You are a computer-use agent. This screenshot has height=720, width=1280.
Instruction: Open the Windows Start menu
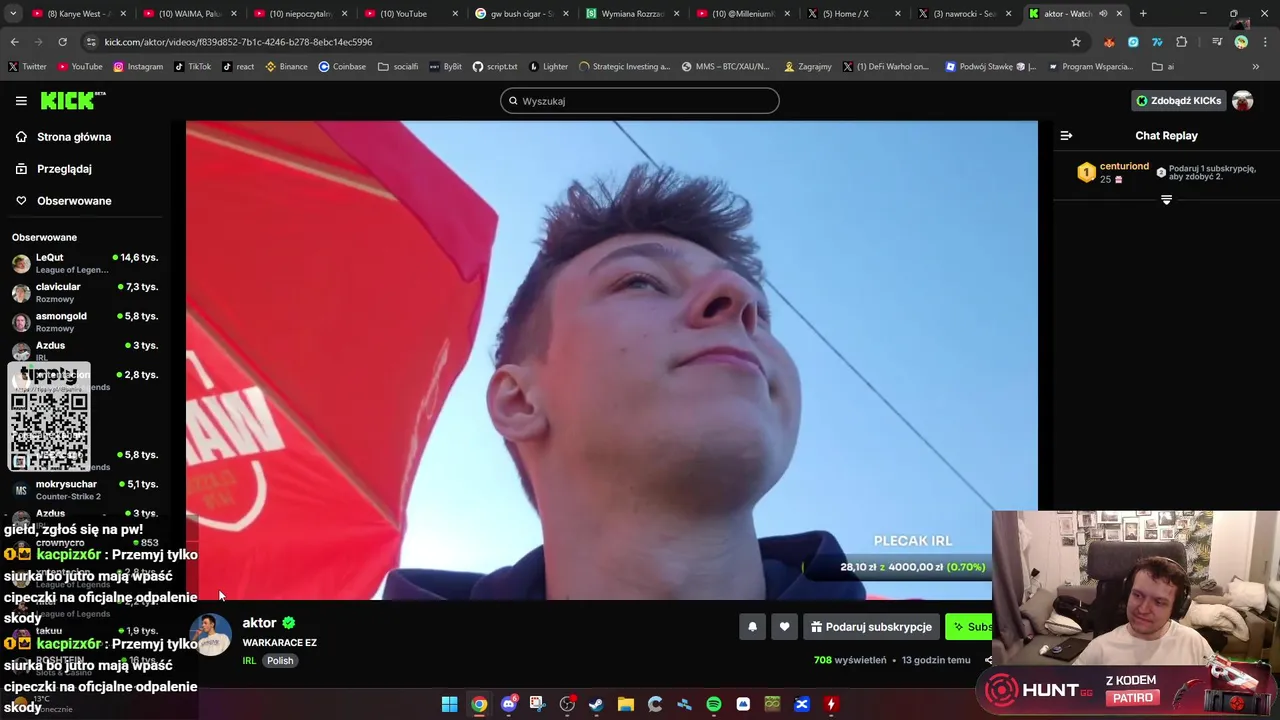point(450,704)
